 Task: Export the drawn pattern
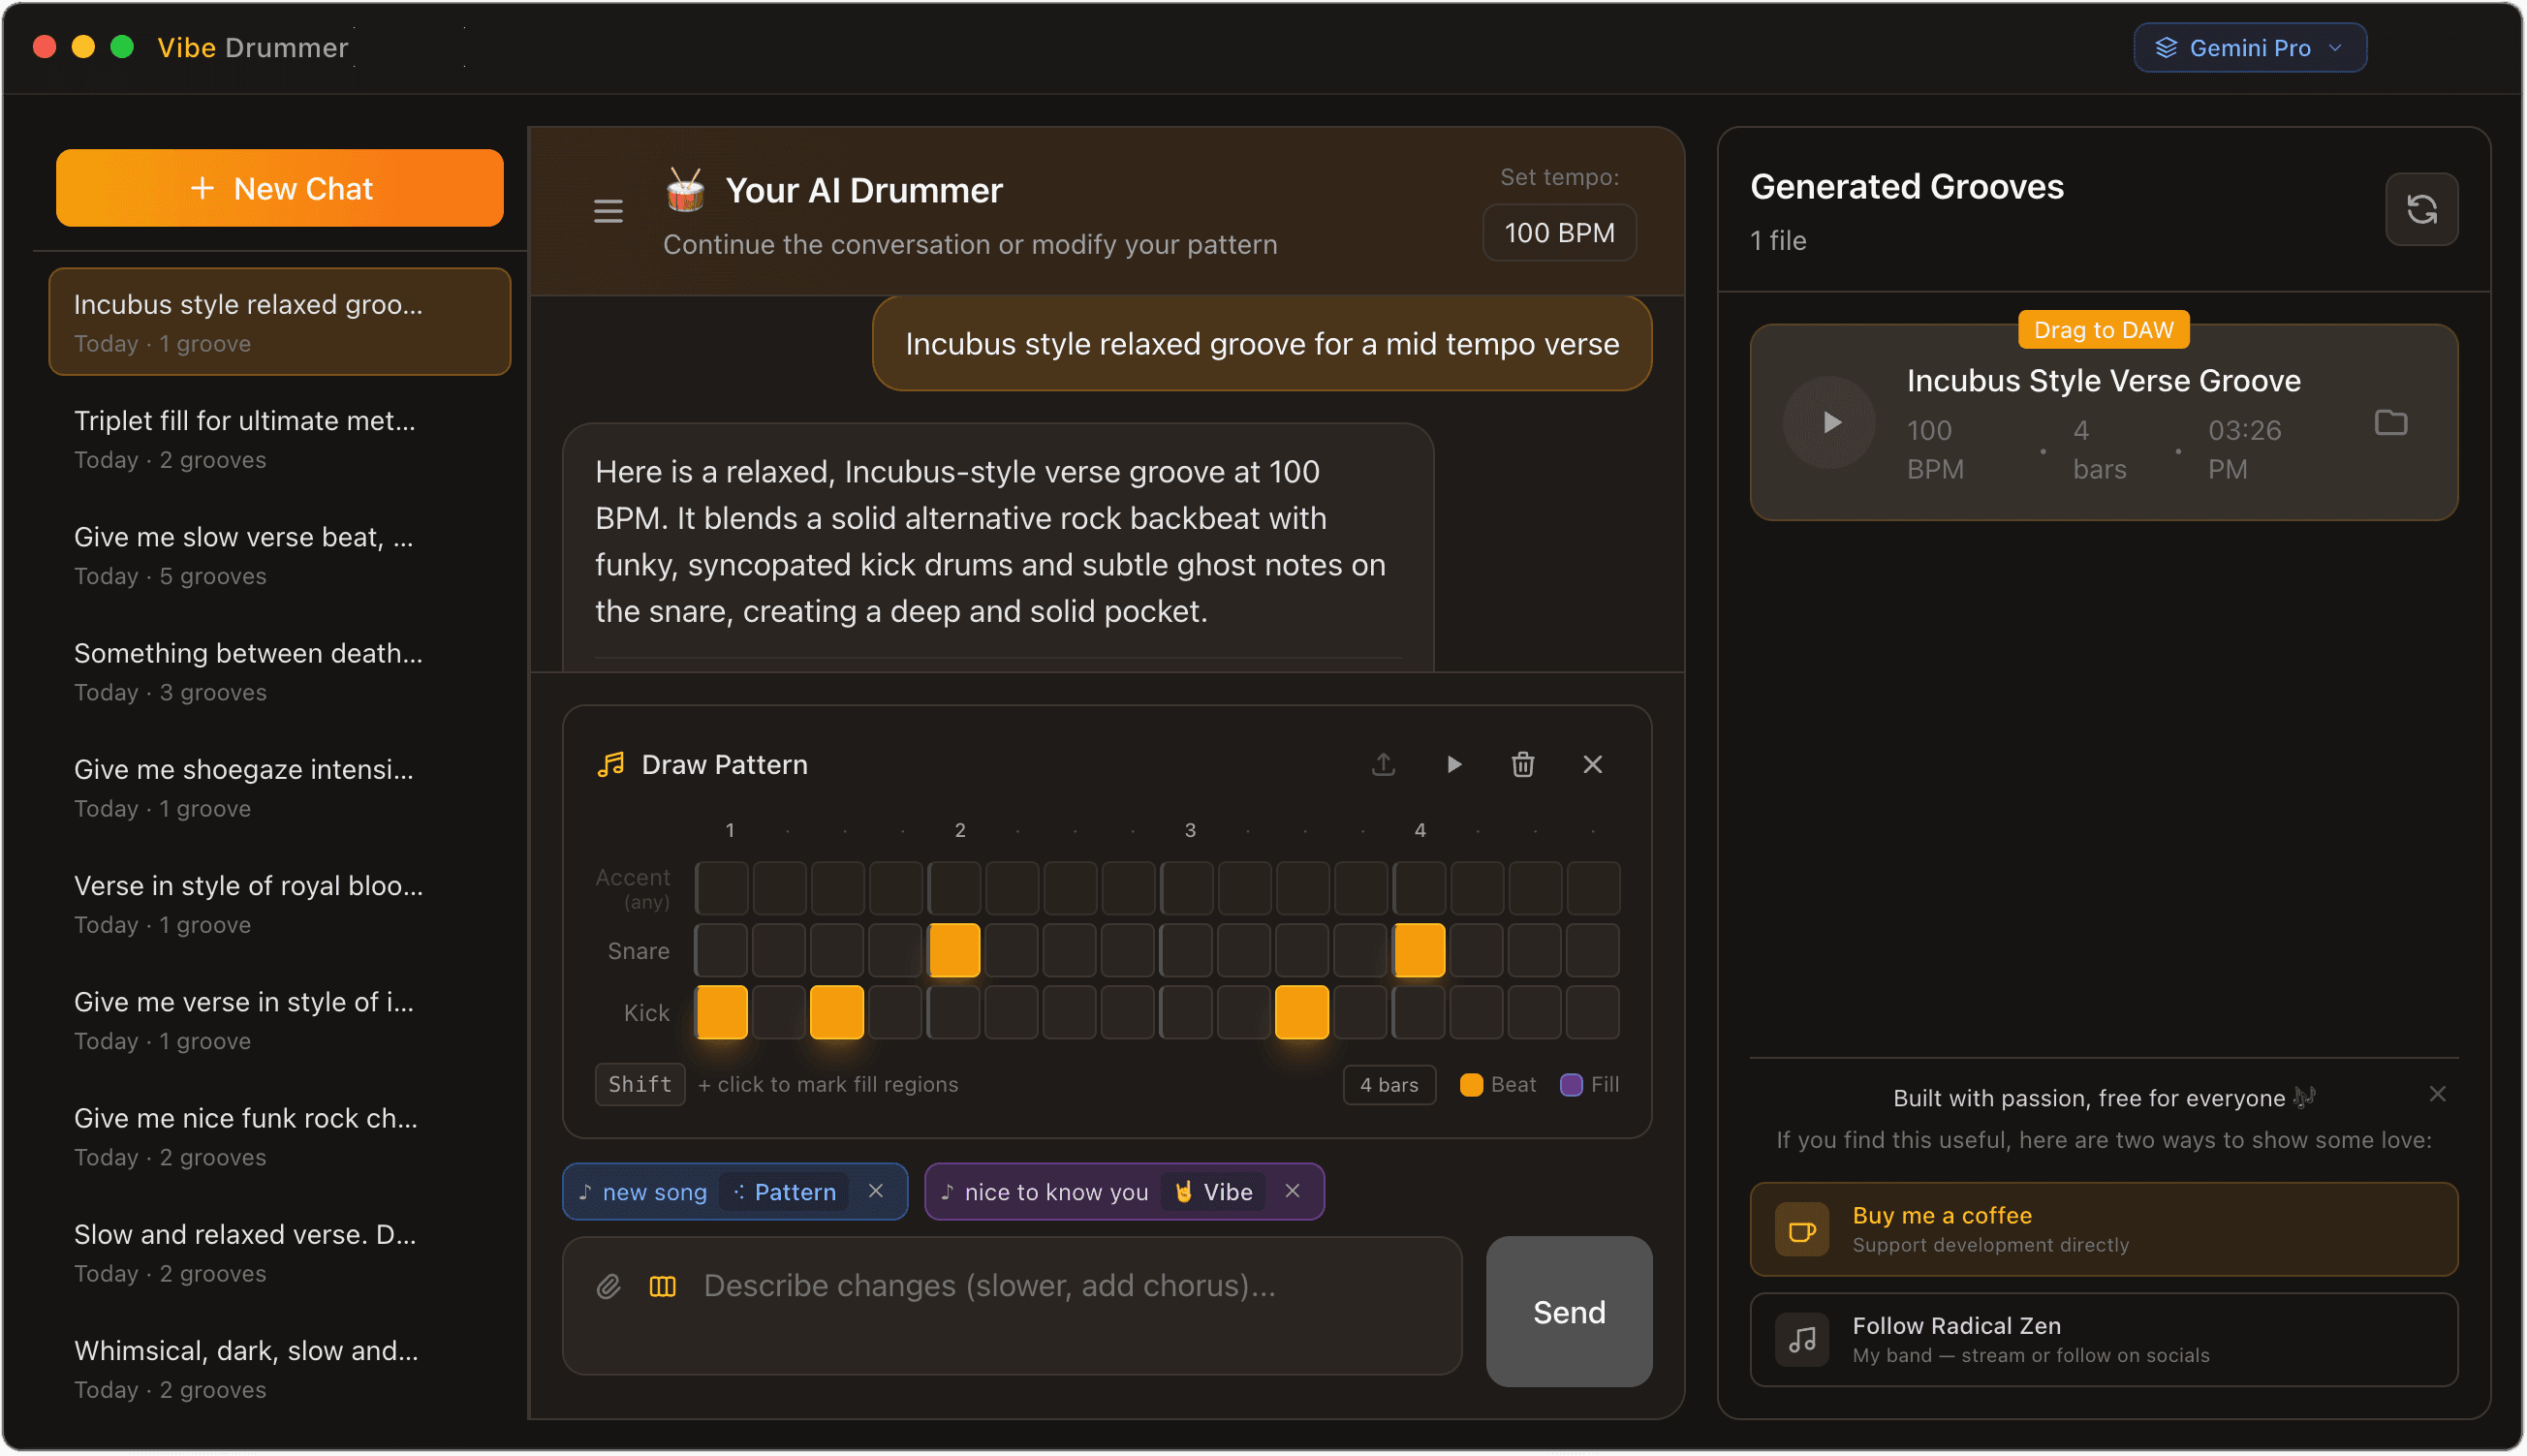click(1383, 764)
